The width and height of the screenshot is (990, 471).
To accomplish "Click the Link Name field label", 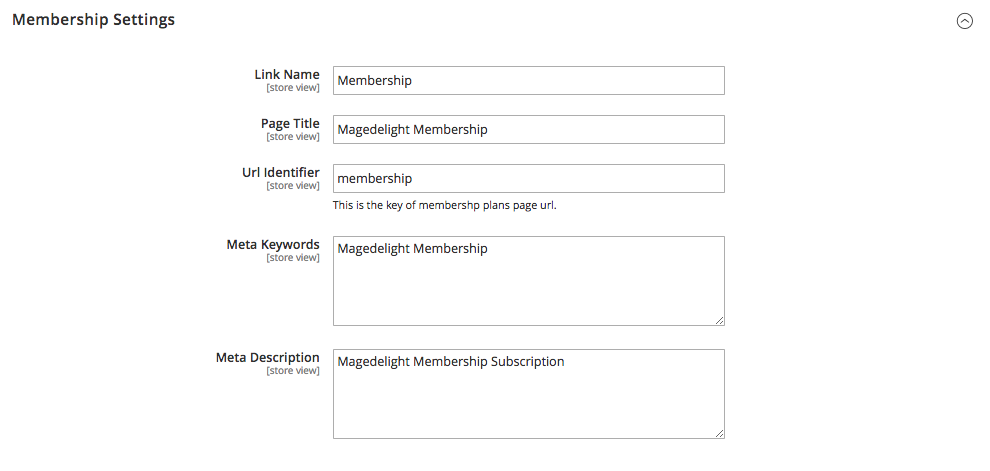I will [287, 75].
